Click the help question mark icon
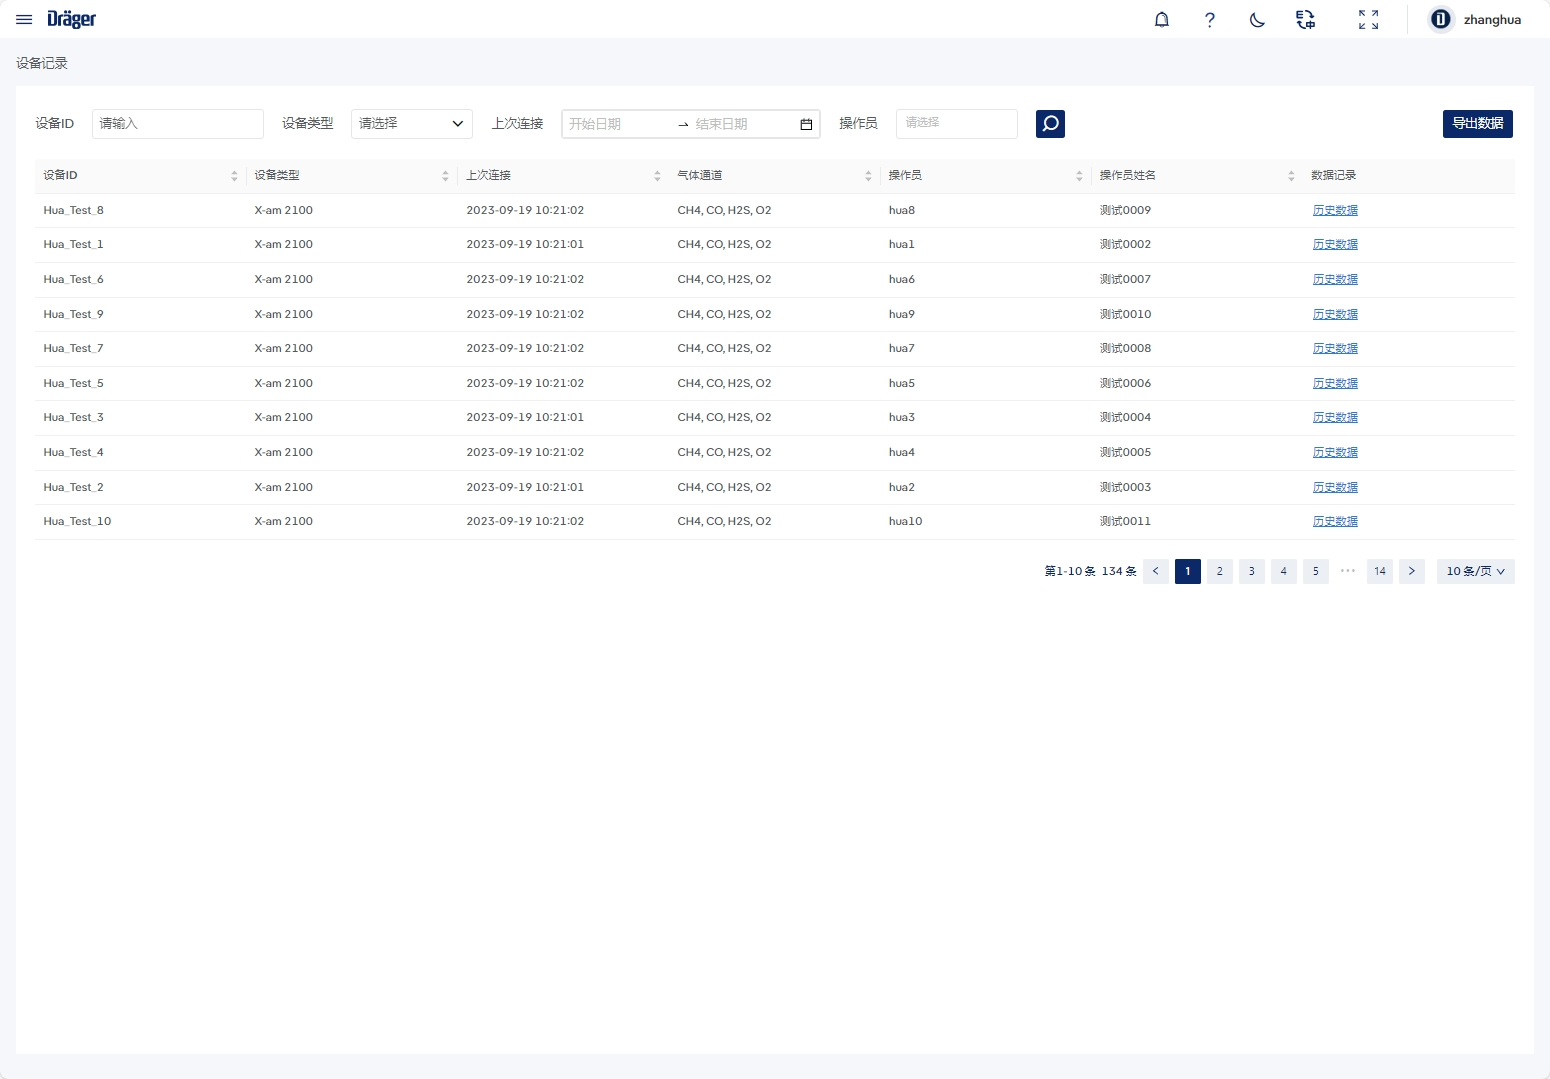The image size is (1550, 1079). click(1209, 20)
